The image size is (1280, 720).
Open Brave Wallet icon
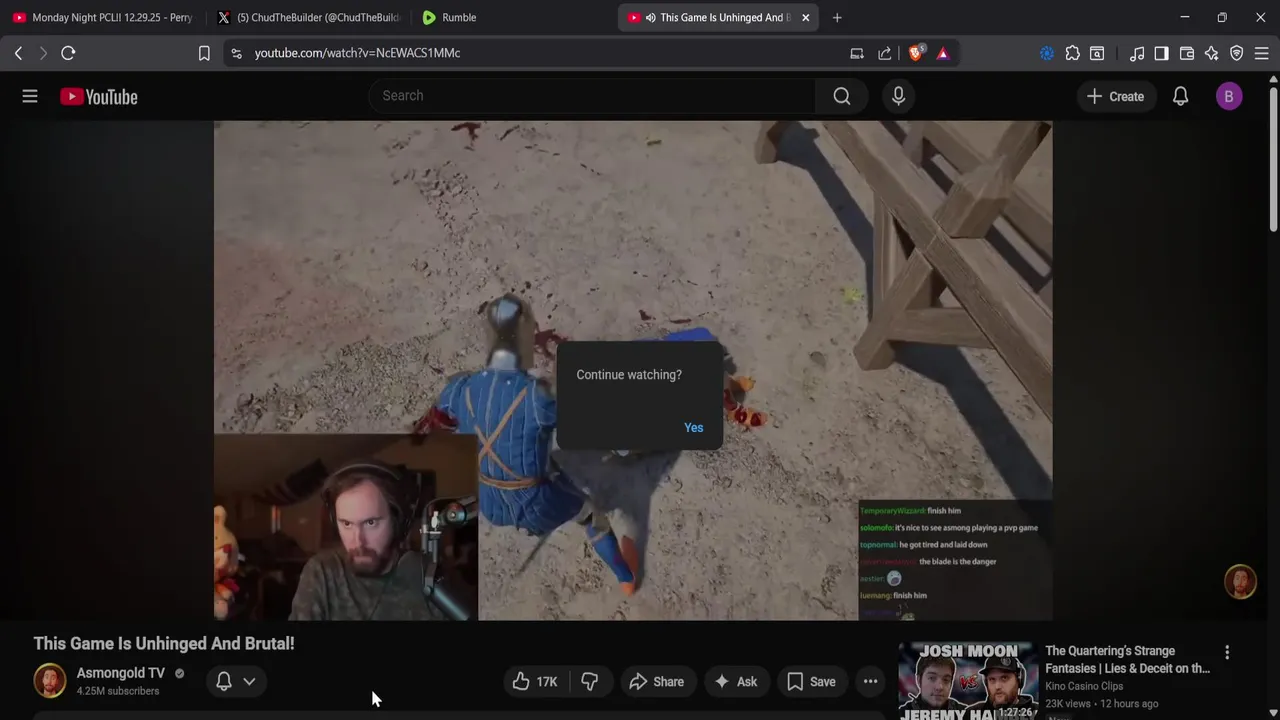1187,53
